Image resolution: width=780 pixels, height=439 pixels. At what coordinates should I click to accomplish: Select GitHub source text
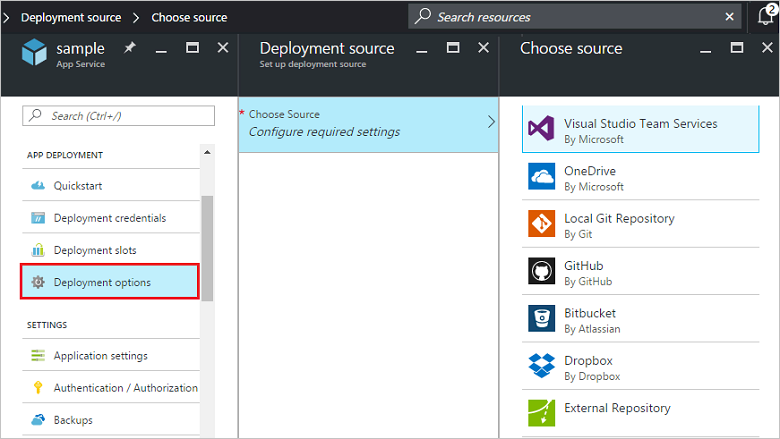(x=584, y=265)
